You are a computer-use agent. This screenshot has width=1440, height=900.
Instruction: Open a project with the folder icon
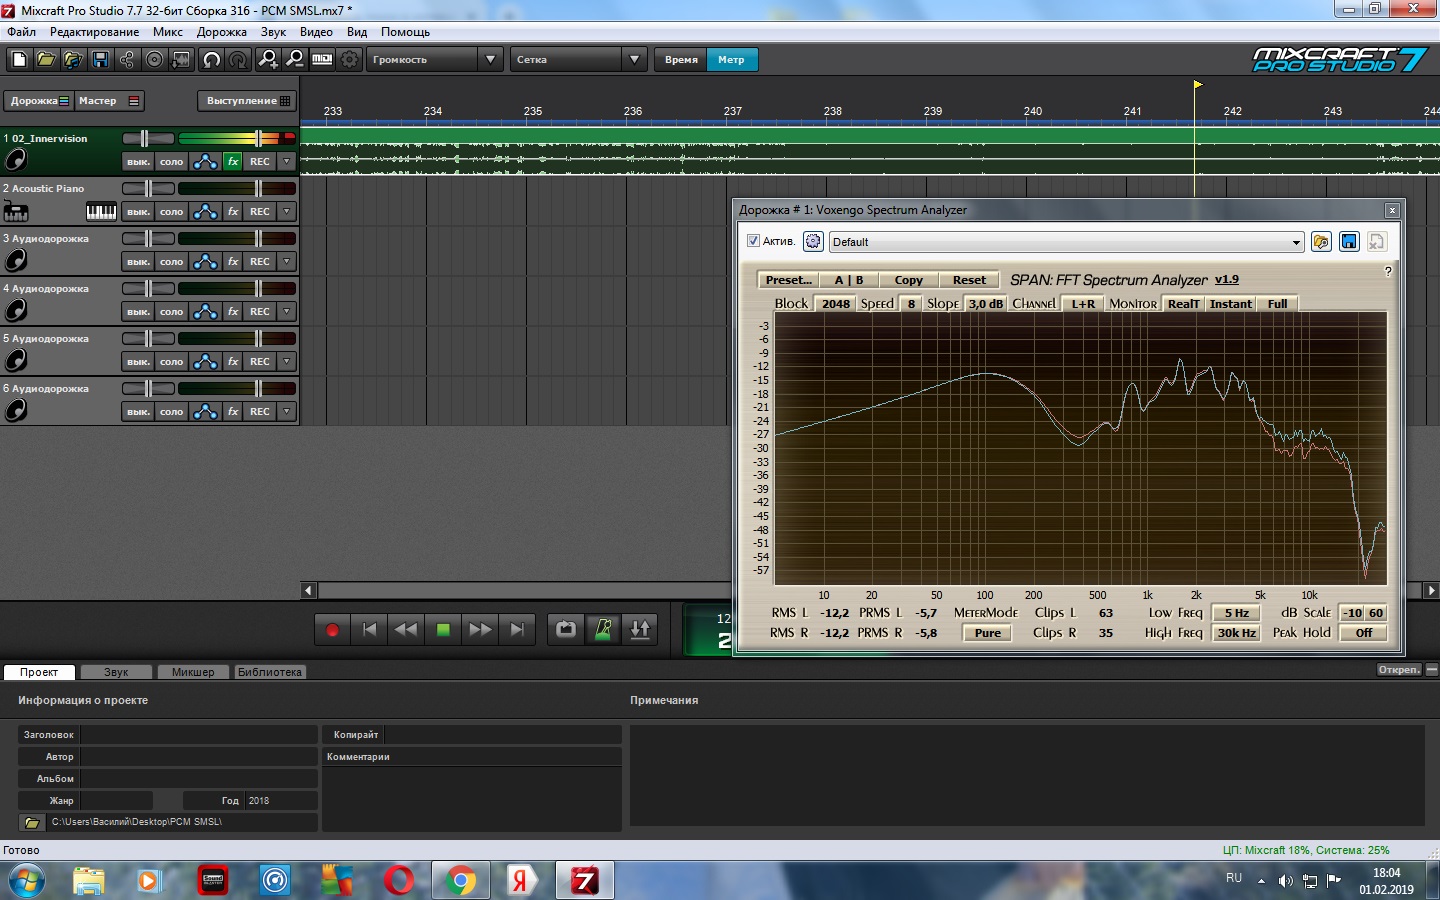46,60
